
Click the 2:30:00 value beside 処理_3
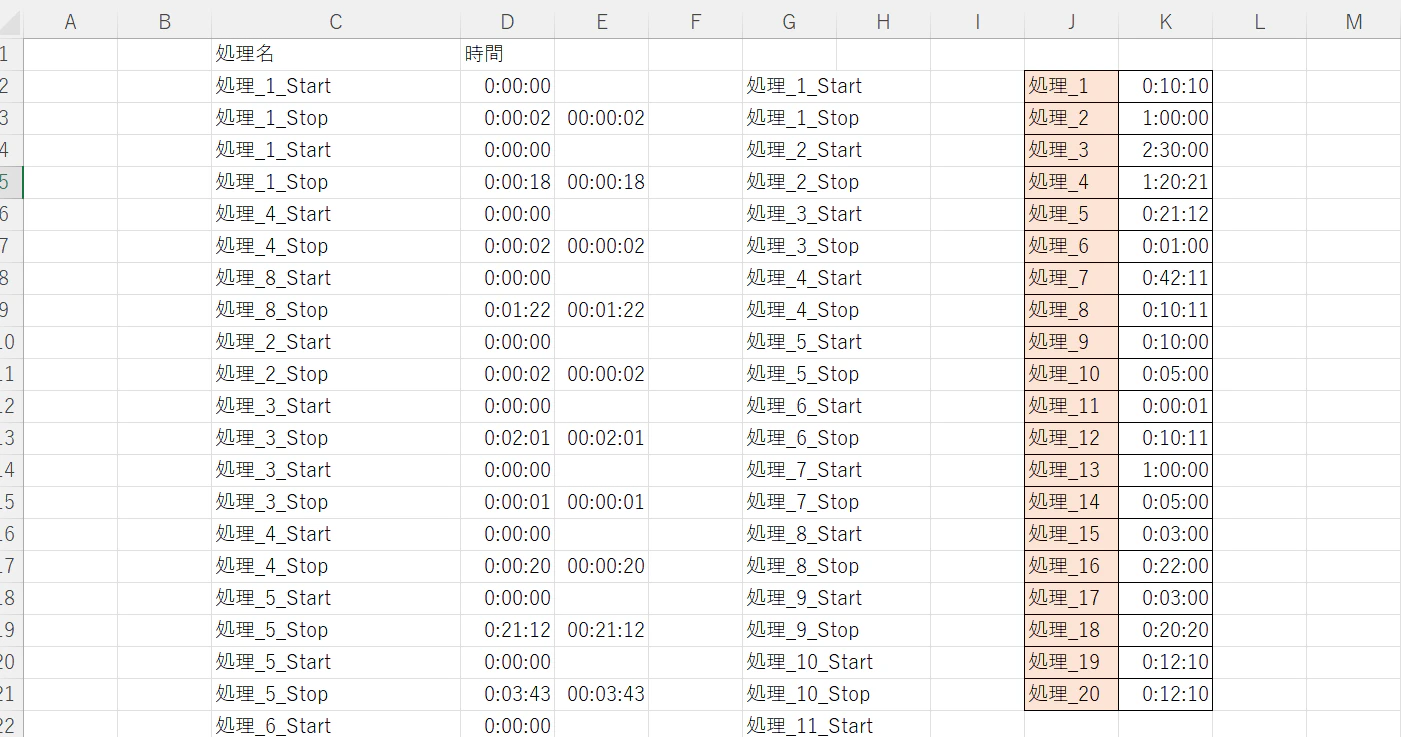[1165, 150]
